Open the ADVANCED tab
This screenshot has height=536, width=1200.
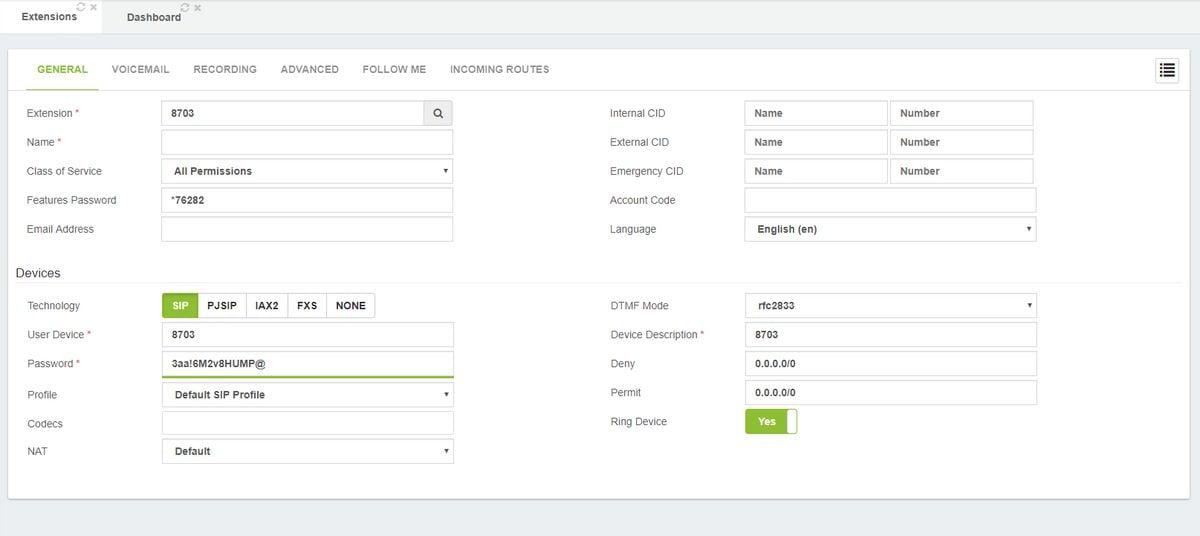[x=309, y=70]
